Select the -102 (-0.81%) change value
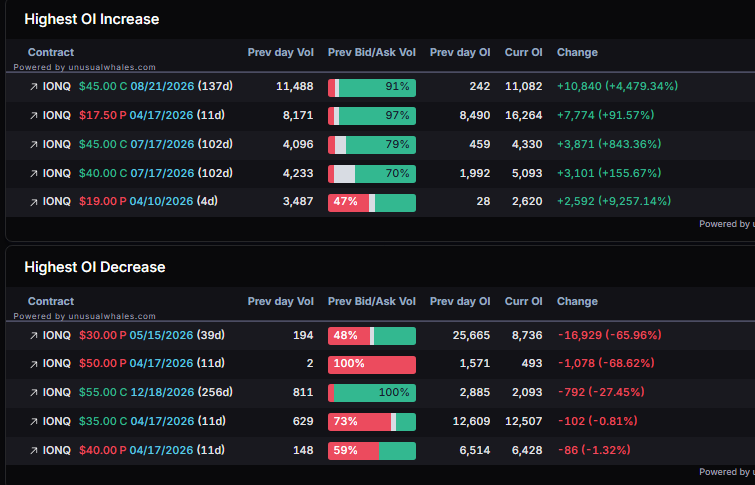The width and height of the screenshot is (755, 485). click(597, 421)
